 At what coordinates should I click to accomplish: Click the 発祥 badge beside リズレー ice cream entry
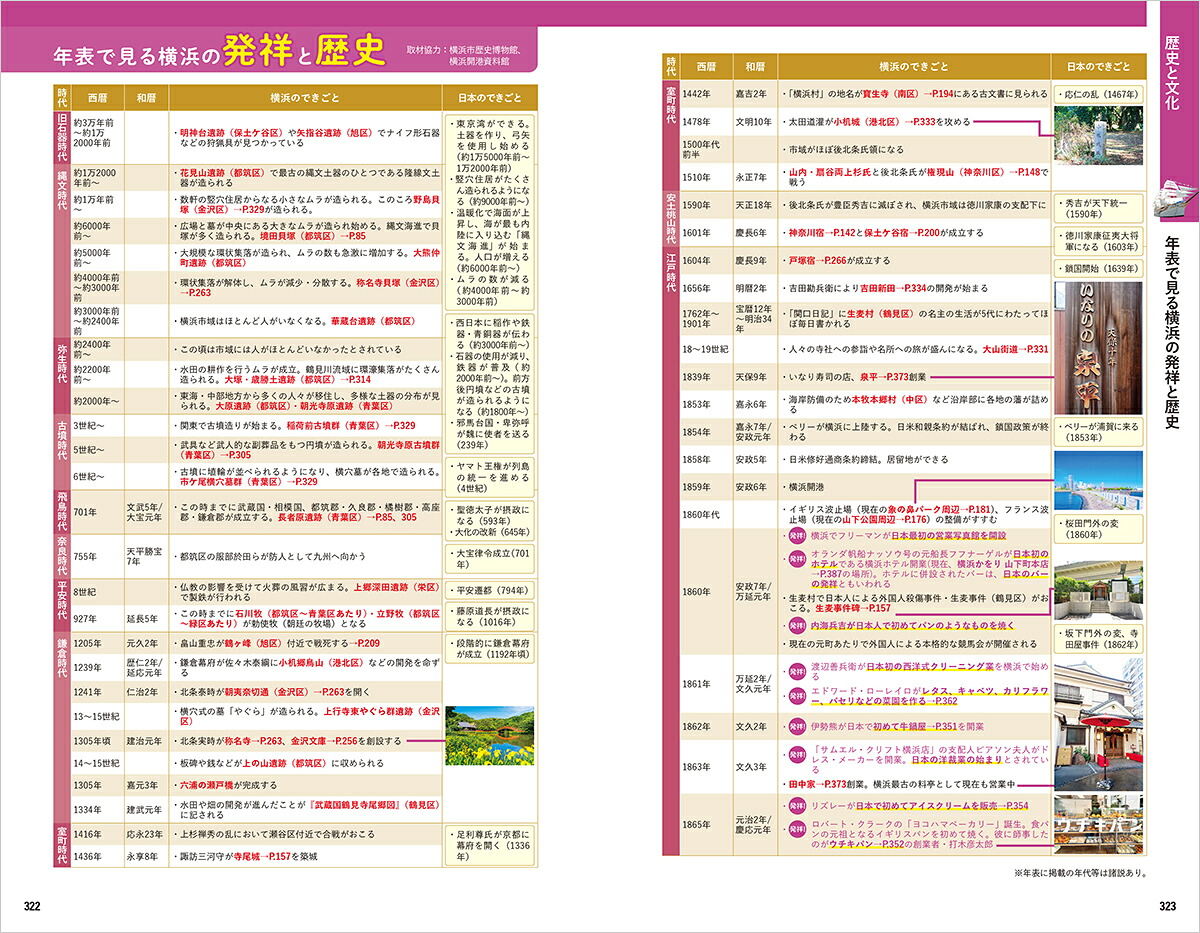pos(797,805)
